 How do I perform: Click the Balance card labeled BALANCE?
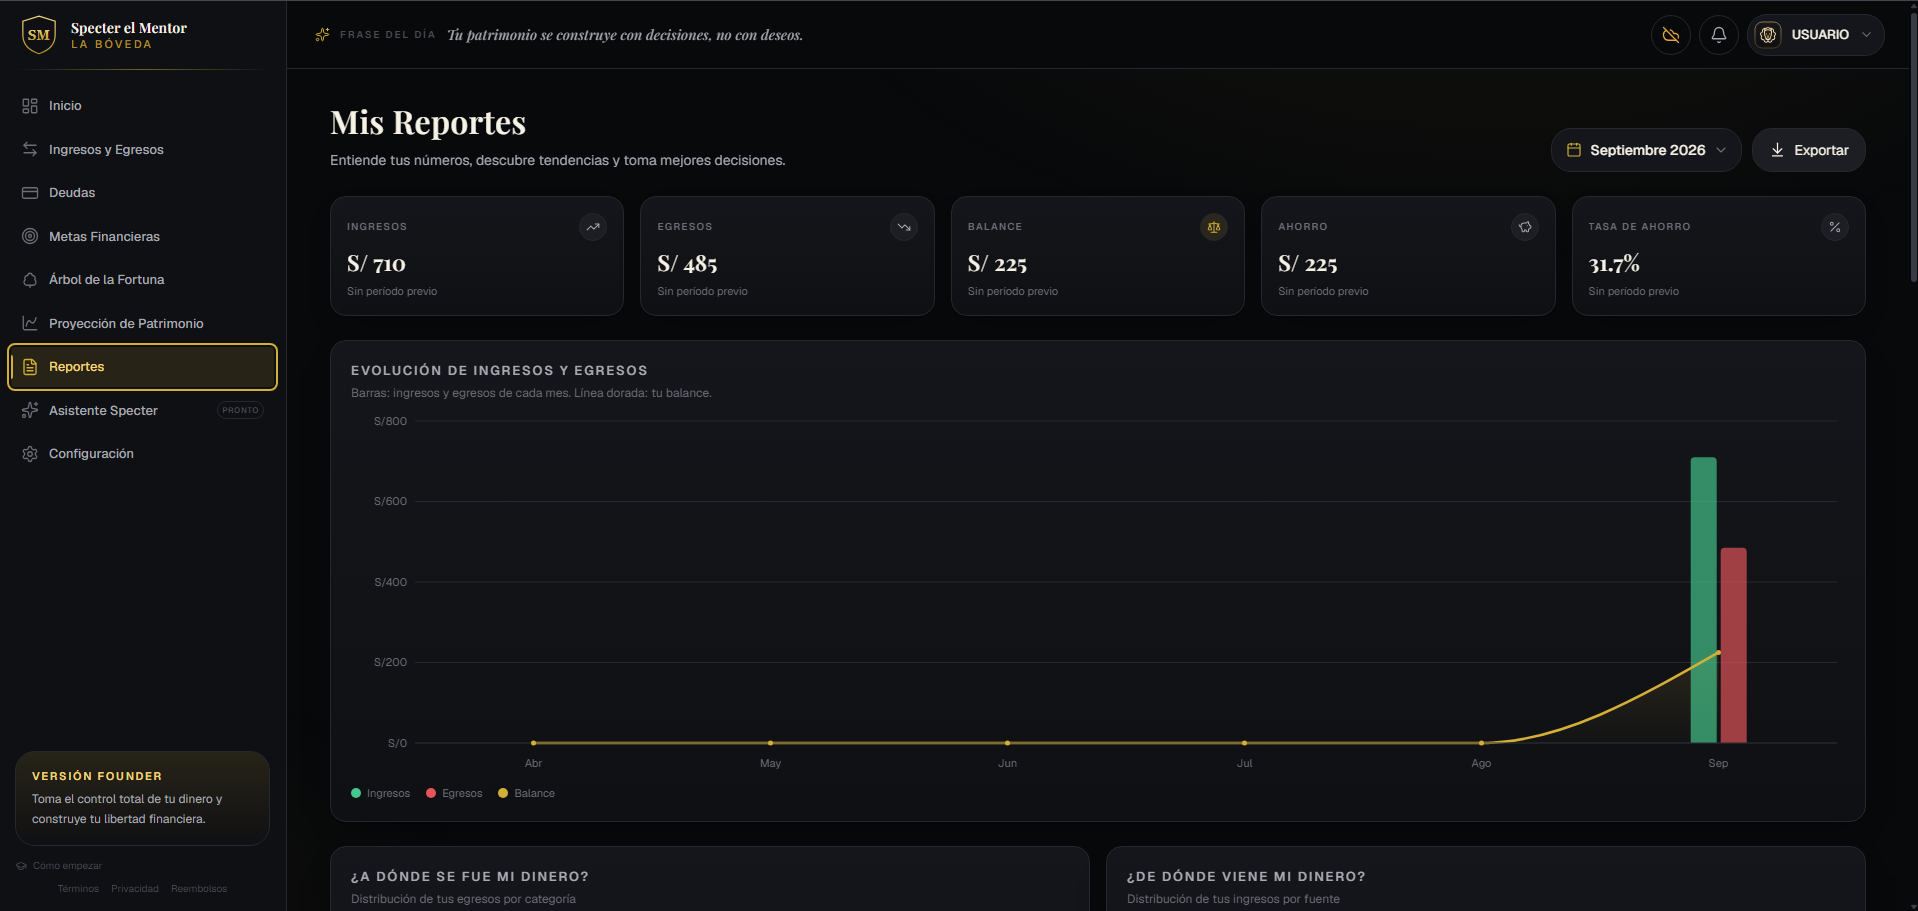pos(1098,256)
